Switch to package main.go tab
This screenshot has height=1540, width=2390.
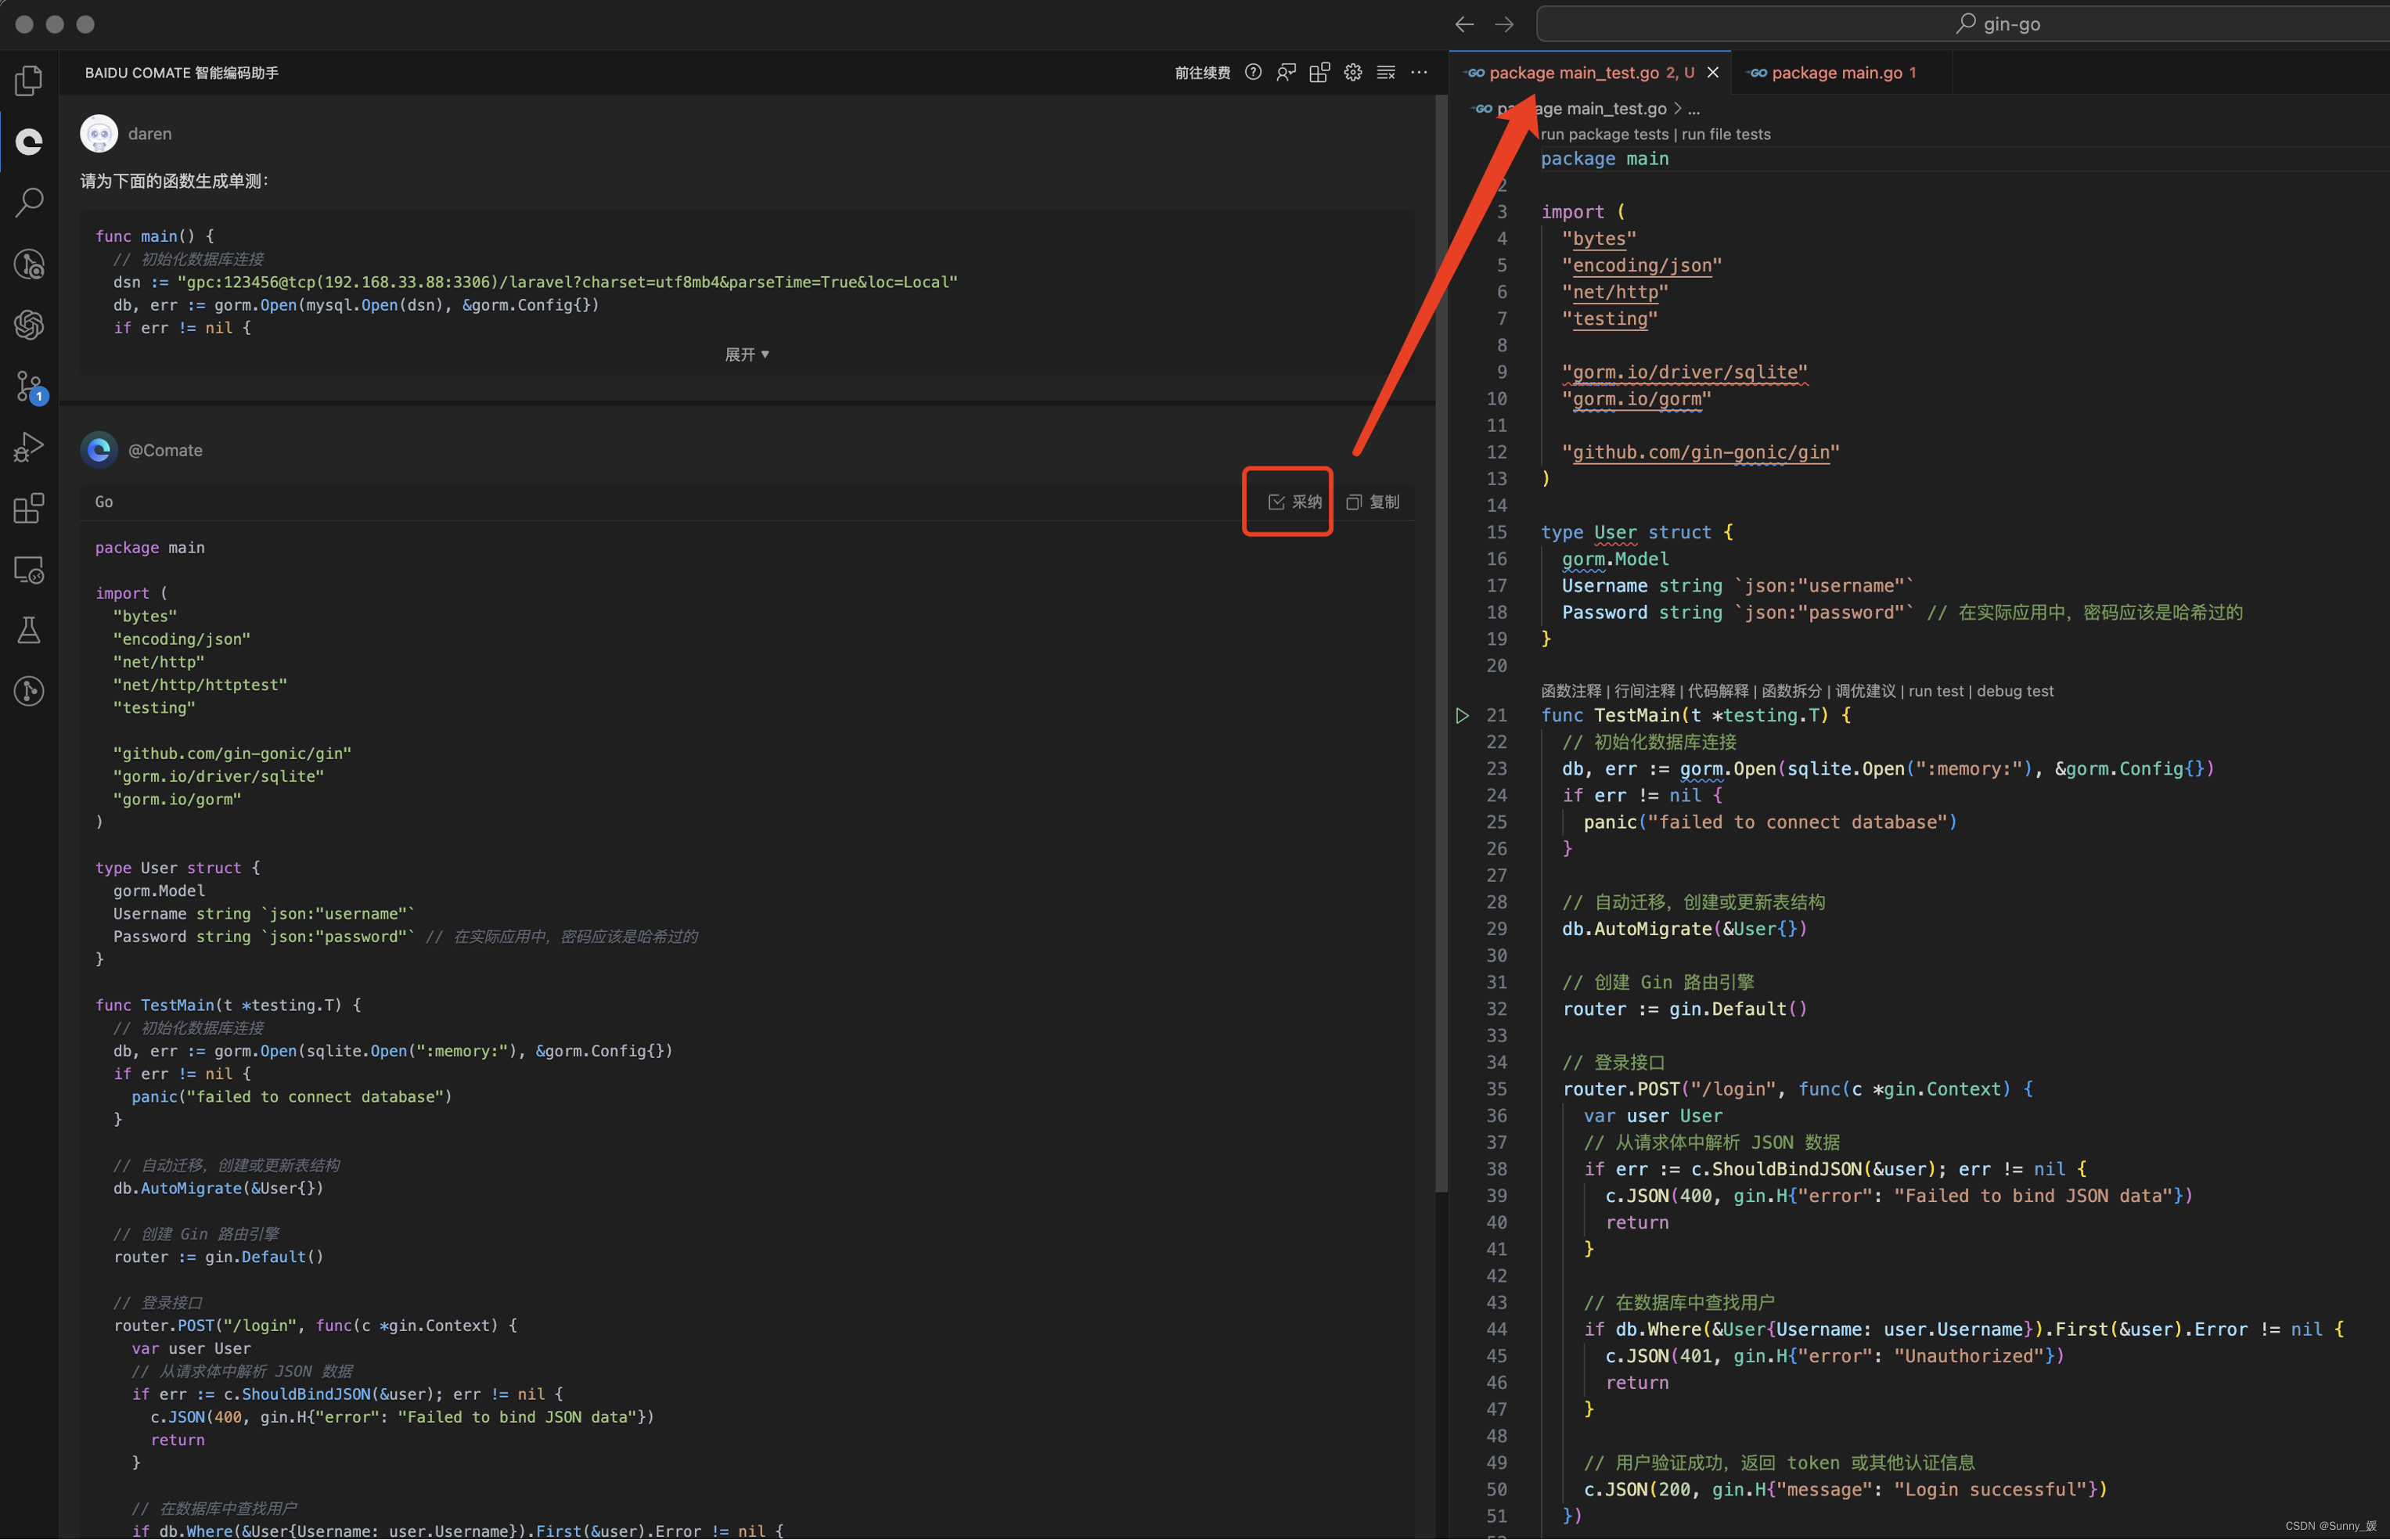pyautogui.click(x=1836, y=72)
